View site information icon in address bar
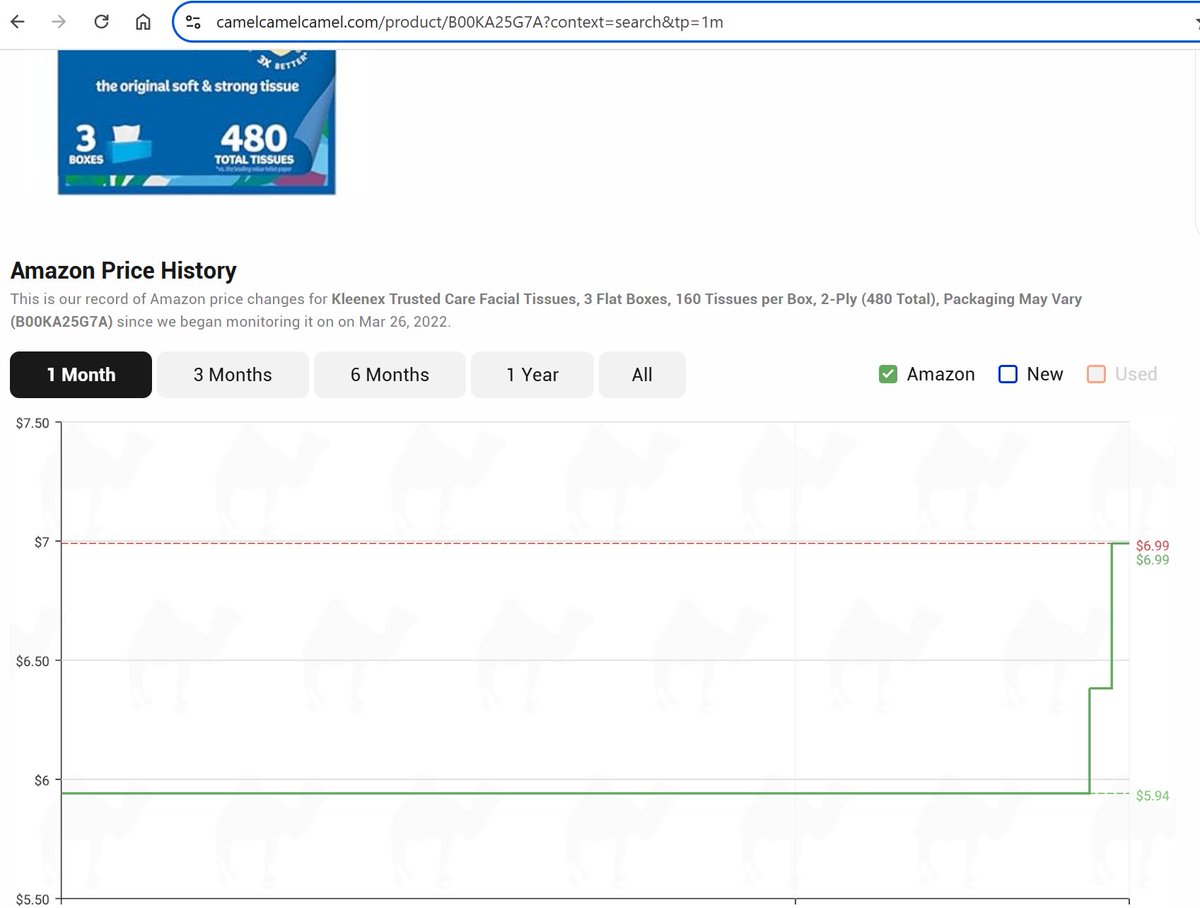The width and height of the screenshot is (1200, 908). (x=194, y=22)
